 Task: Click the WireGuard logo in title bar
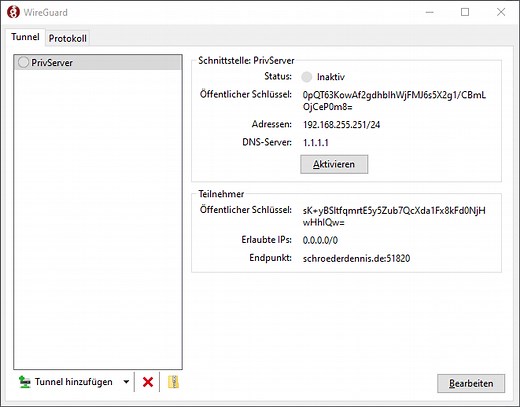[13, 12]
